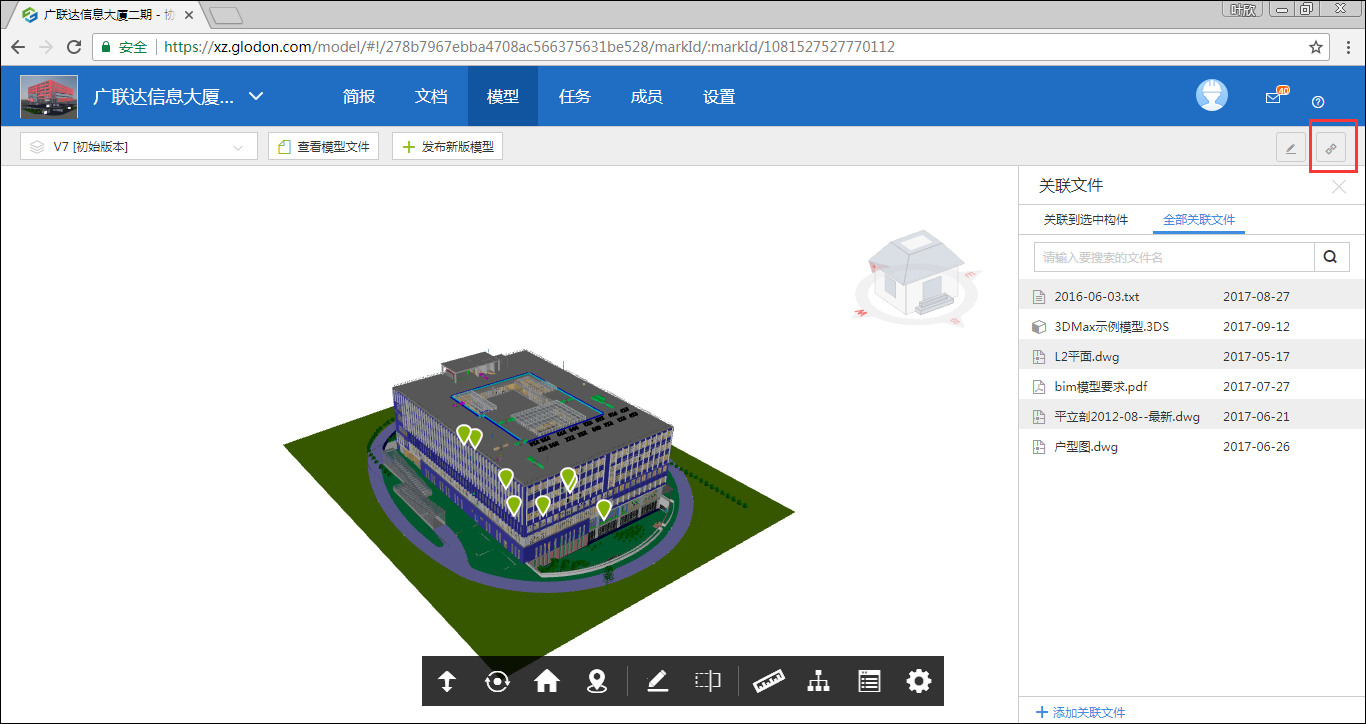1366x724 pixels.
Task: Go to the 任务 menu item
Action: 575,97
